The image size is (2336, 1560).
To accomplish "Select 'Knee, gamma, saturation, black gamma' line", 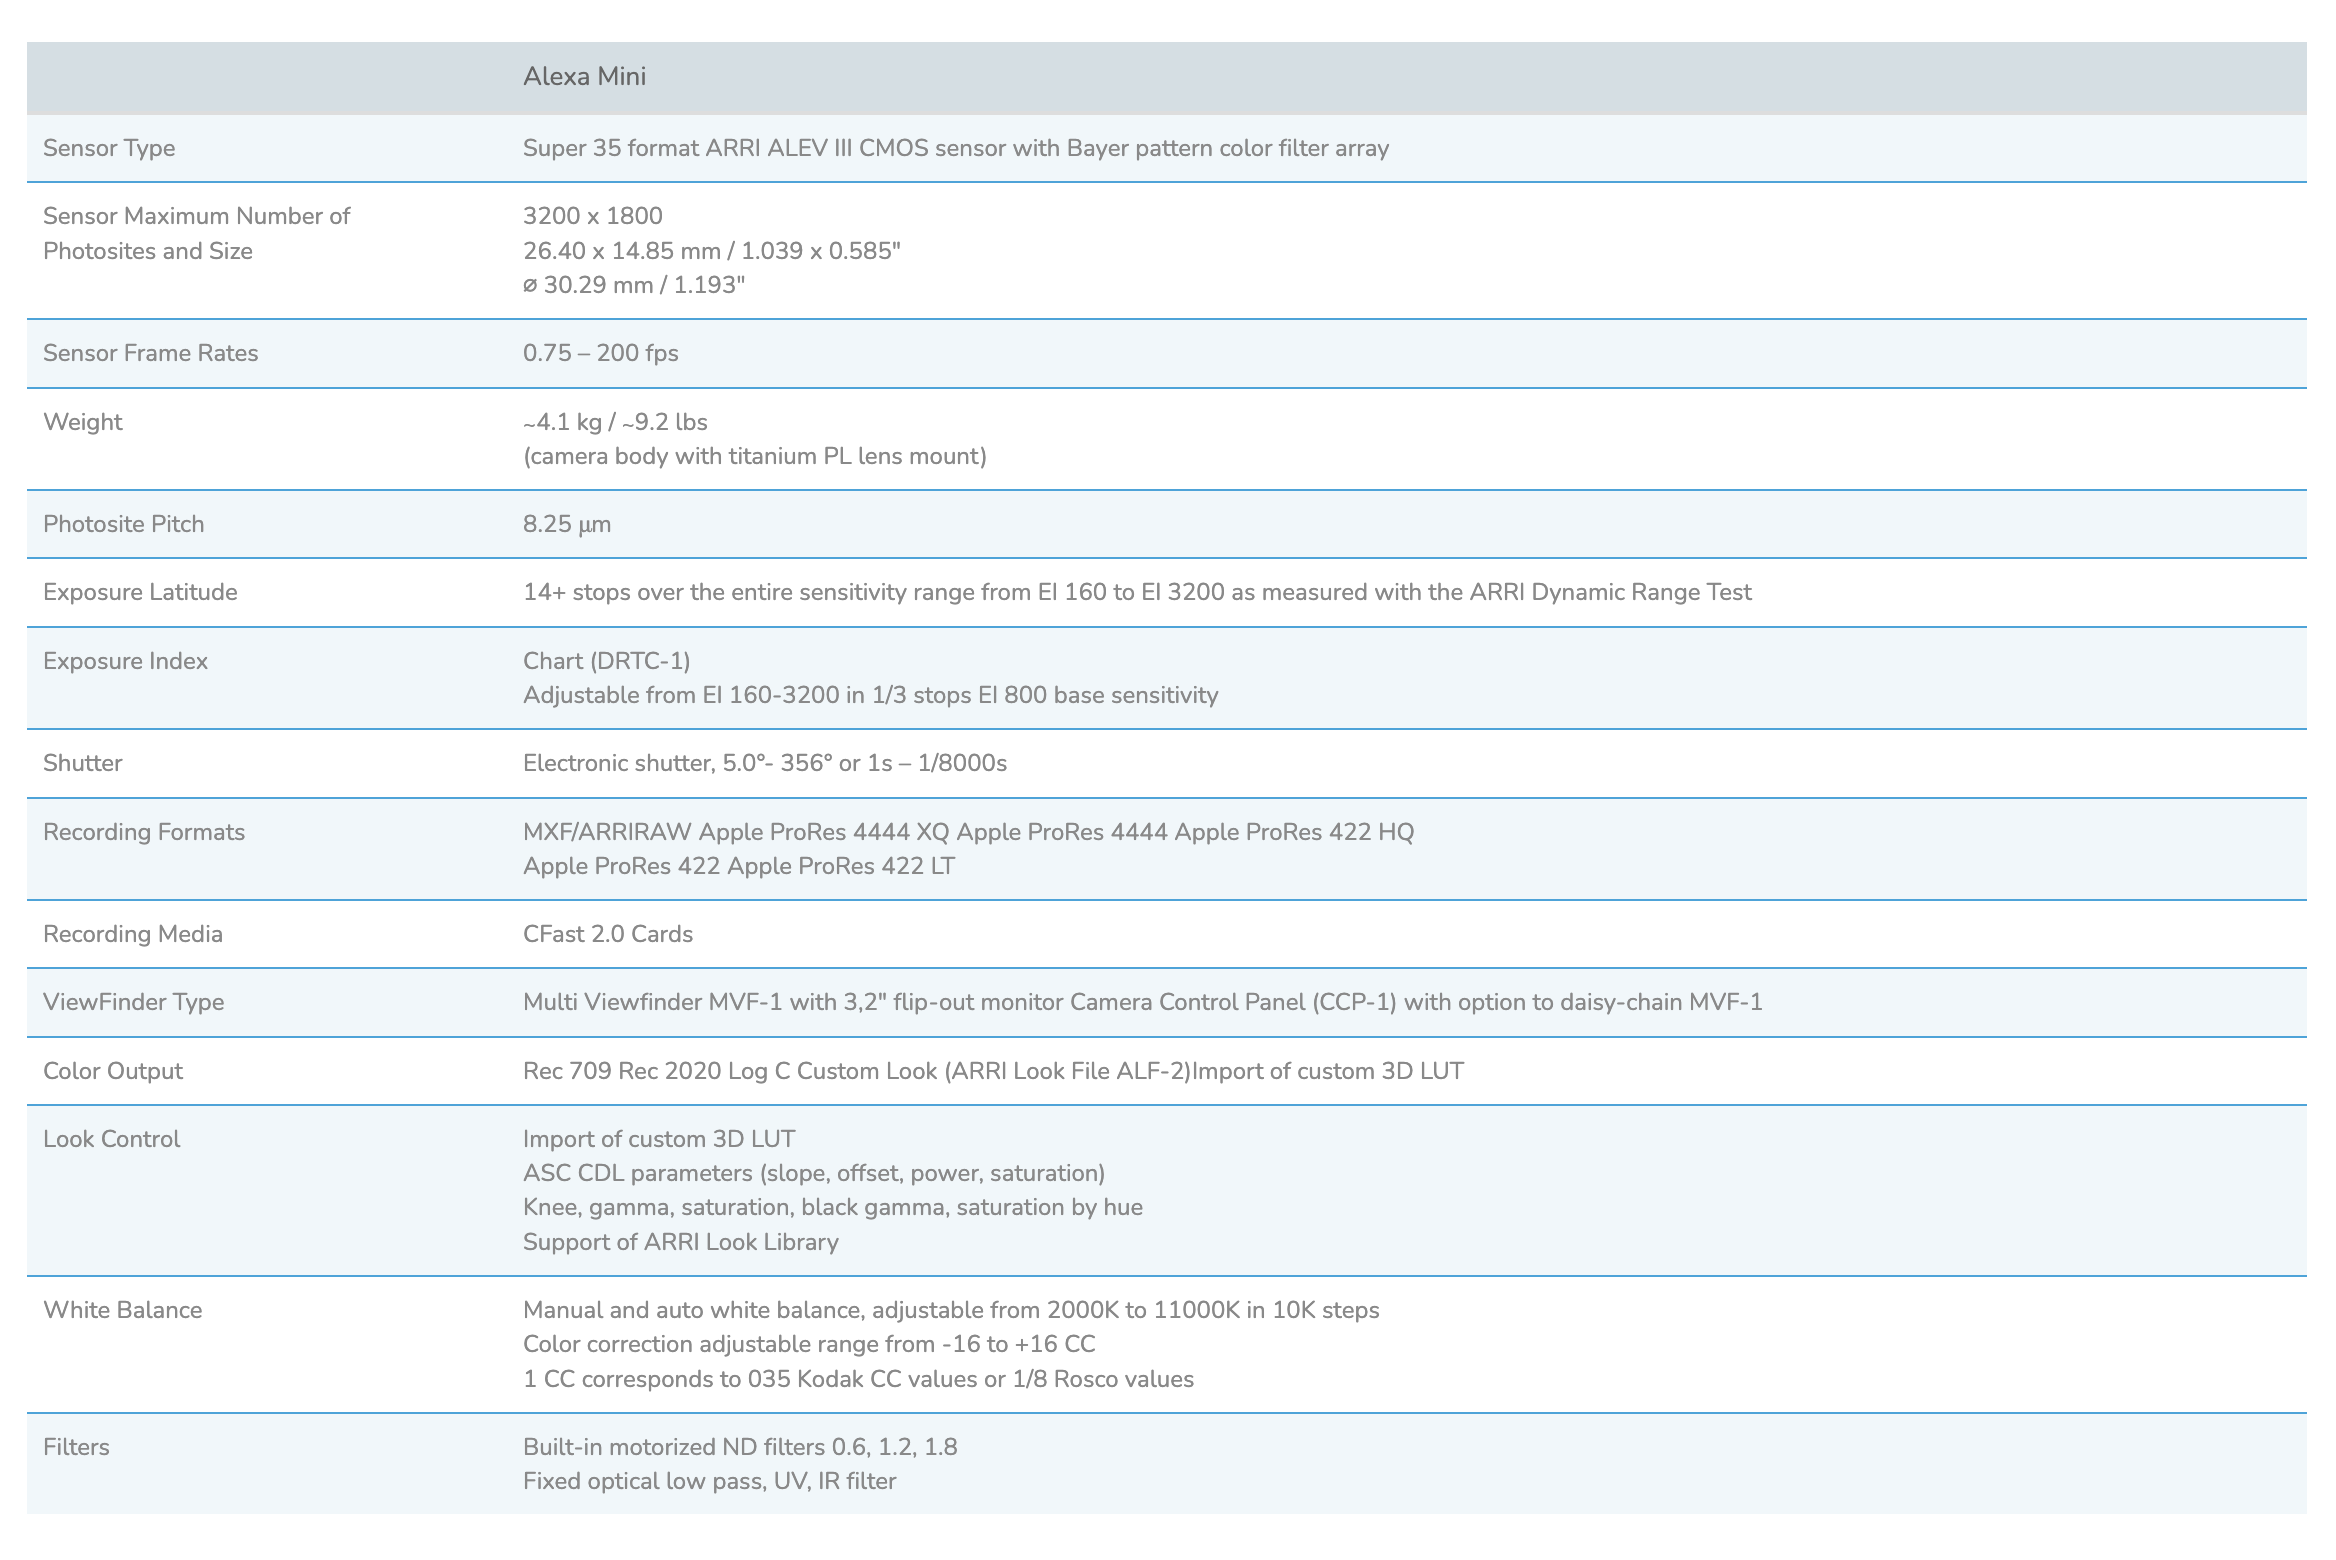I will tap(735, 1207).
